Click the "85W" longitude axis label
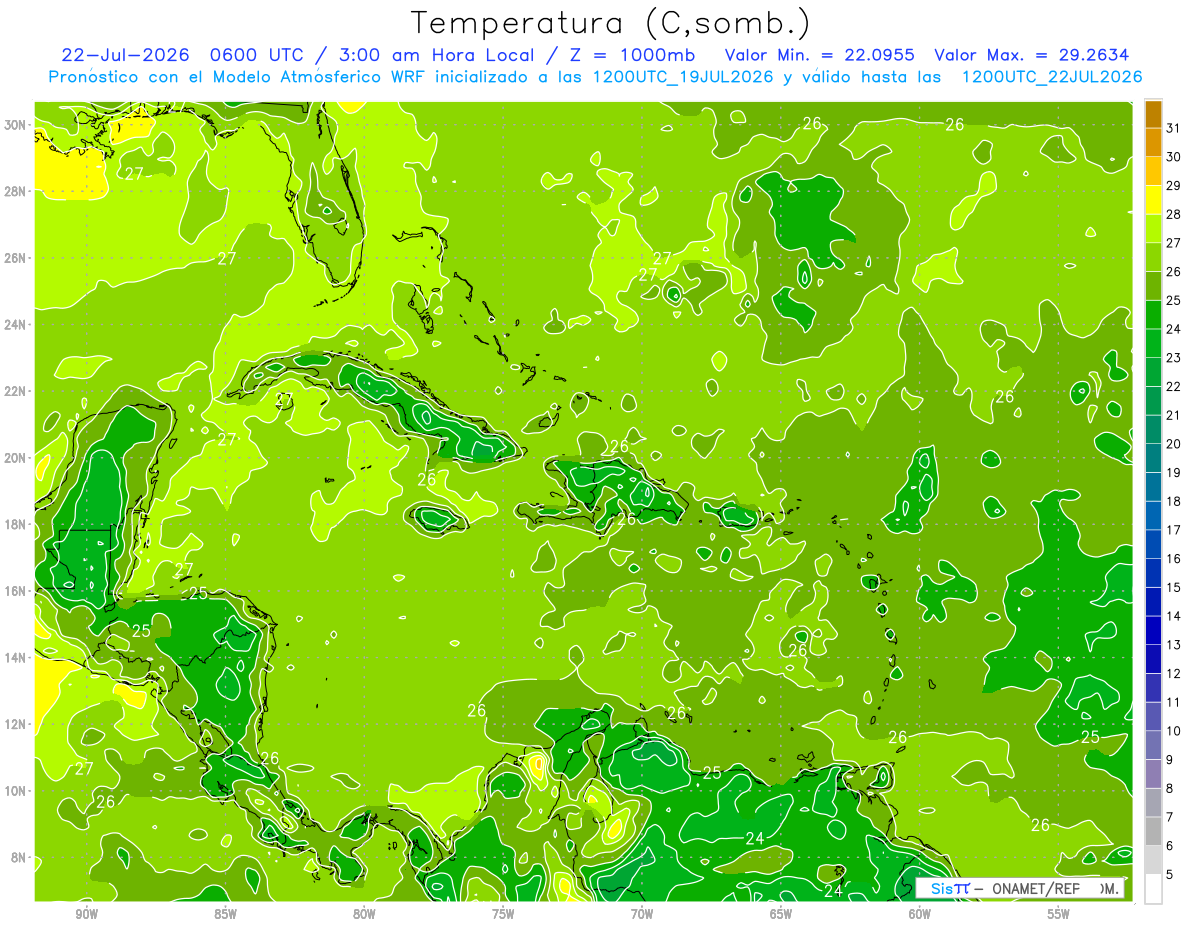 (x=225, y=915)
